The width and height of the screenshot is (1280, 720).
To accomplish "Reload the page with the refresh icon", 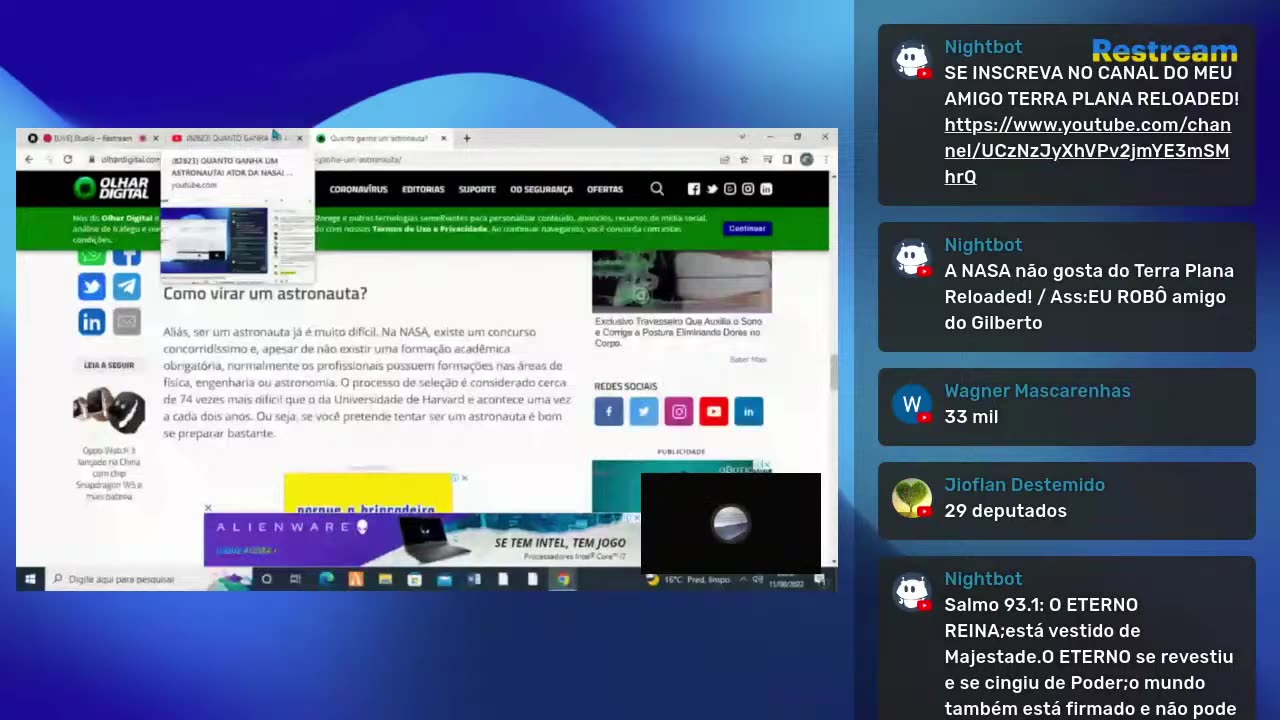I will click(68, 159).
